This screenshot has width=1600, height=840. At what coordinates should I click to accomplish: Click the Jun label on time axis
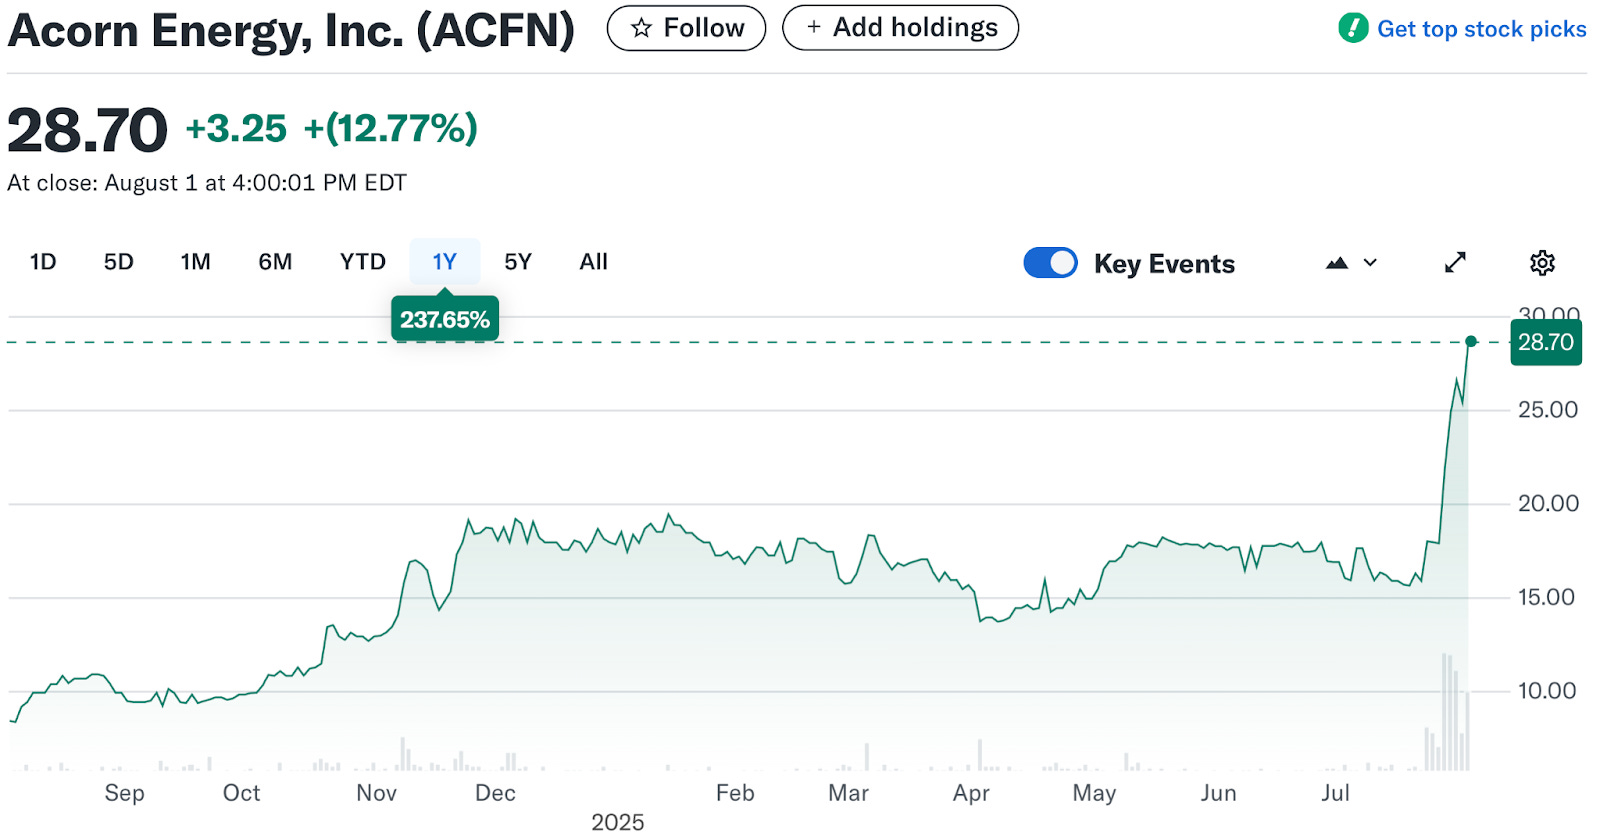[1218, 793]
